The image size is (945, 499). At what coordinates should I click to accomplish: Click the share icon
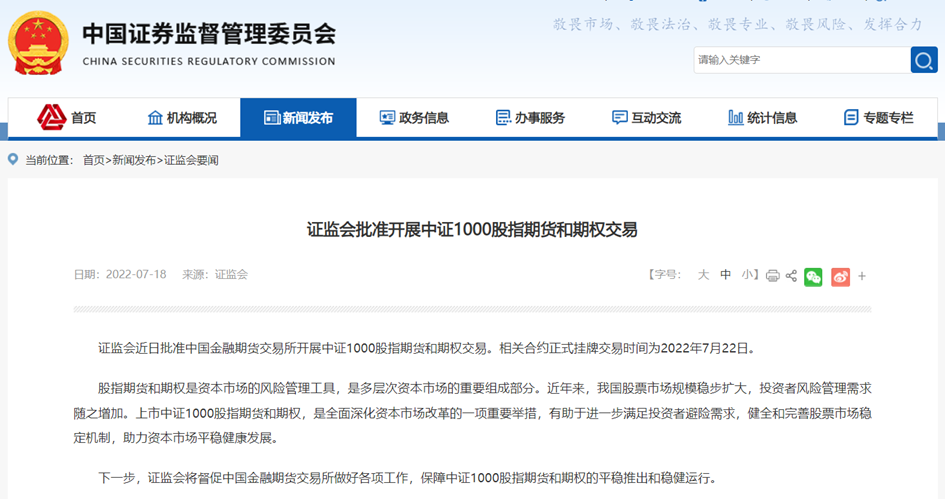[791, 276]
